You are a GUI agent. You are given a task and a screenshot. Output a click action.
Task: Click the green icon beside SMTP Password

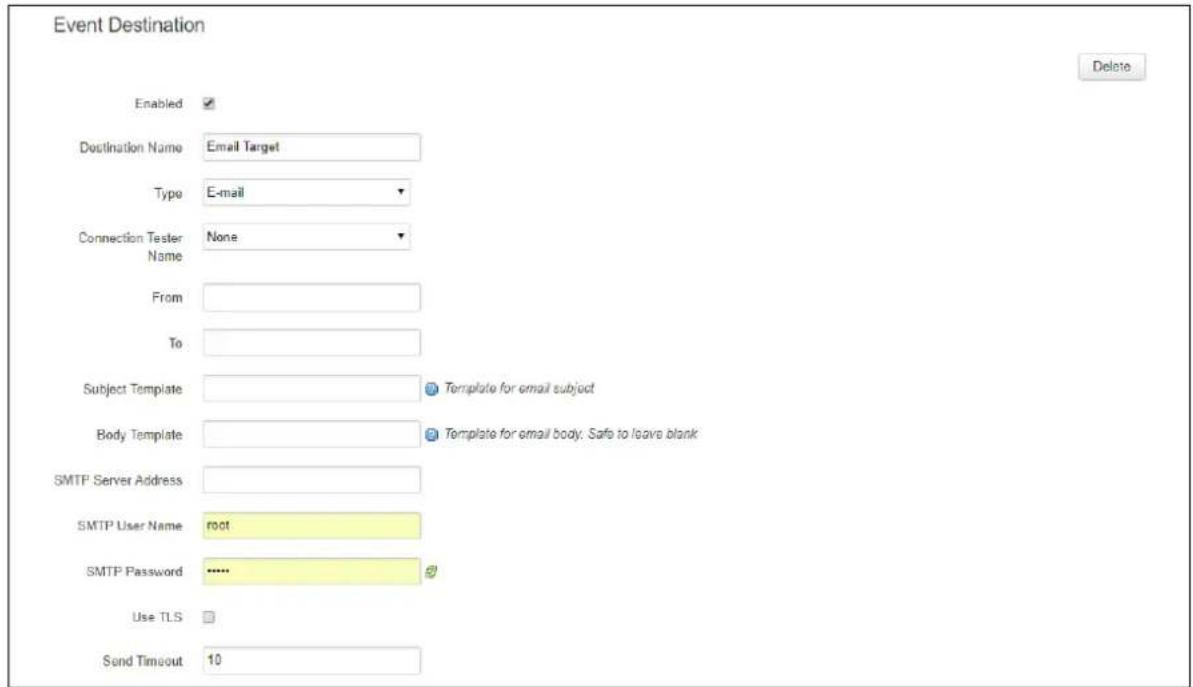[431, 571]
